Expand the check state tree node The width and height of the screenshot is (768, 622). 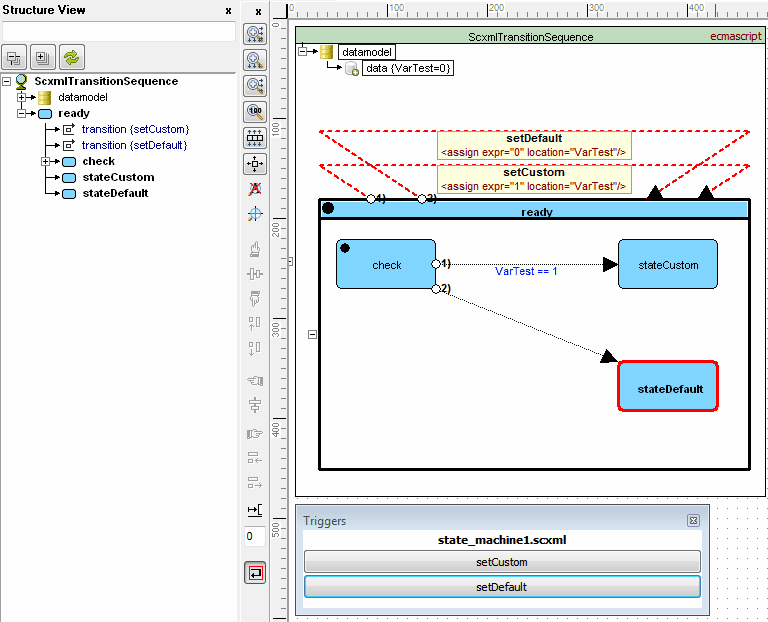(46, 162)
